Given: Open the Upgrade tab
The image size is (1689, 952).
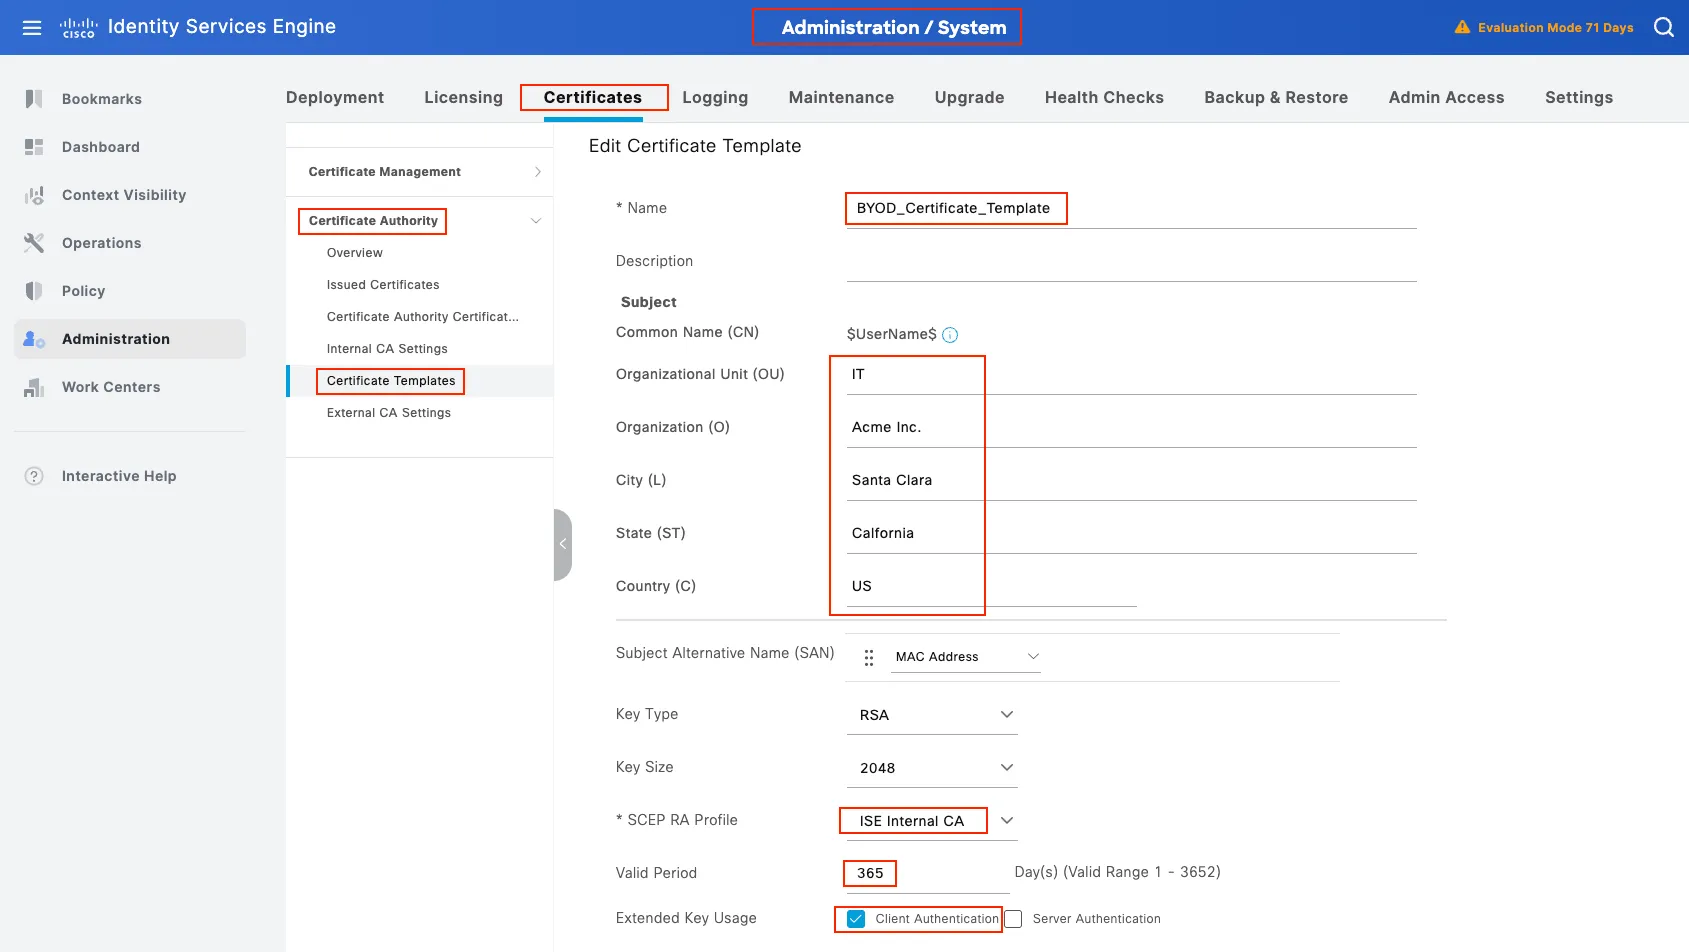Looking at the screenshot, I should [x=969, y=97].
